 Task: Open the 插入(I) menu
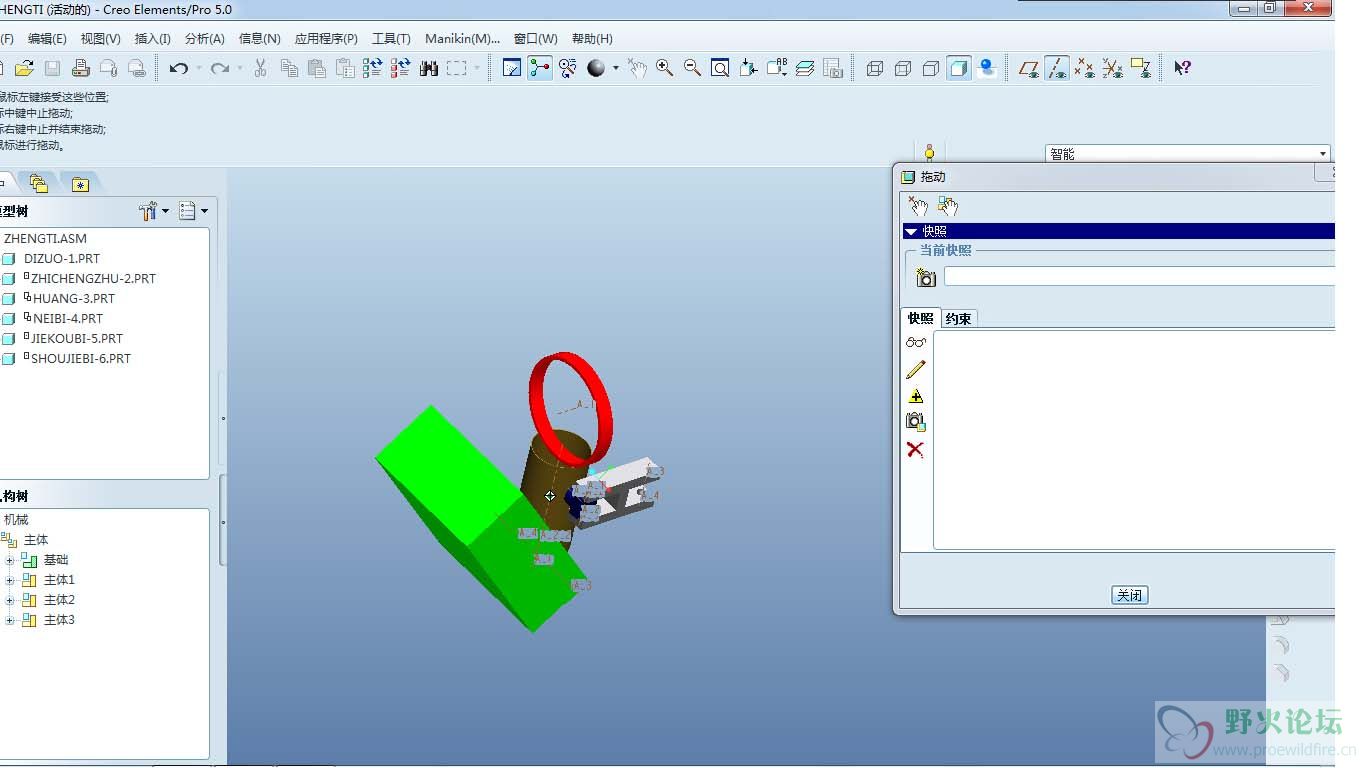coord(152,38)
